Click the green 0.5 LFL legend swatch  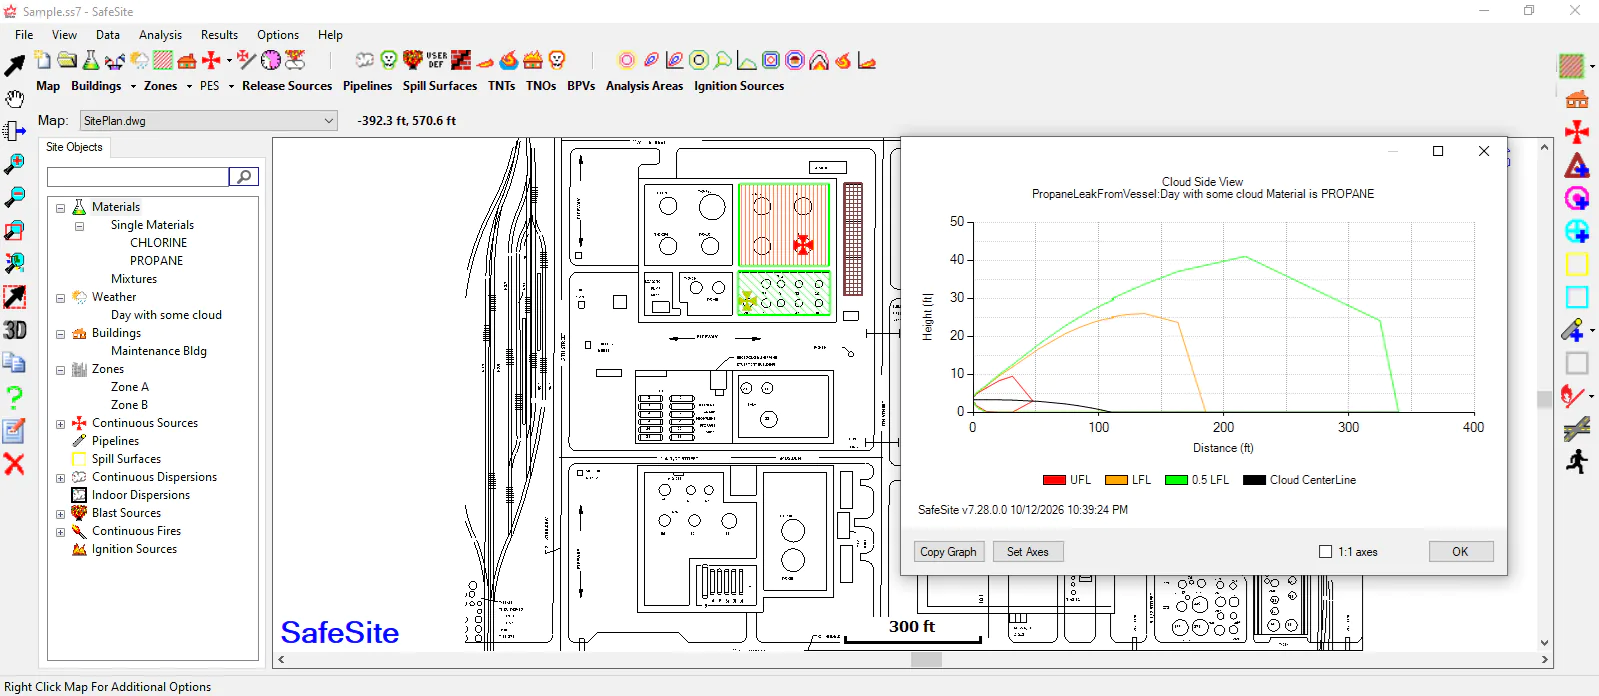(1176, 480)
